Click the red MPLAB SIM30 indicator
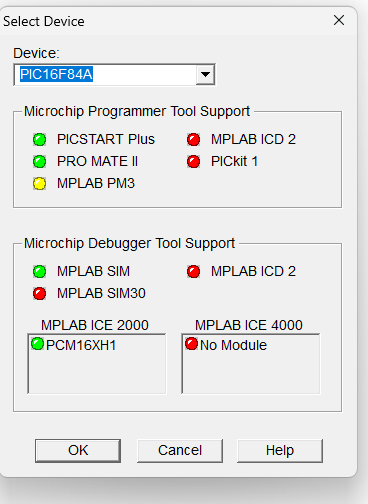The width and height of the screenshot is (368, 504). pos(40,293)
